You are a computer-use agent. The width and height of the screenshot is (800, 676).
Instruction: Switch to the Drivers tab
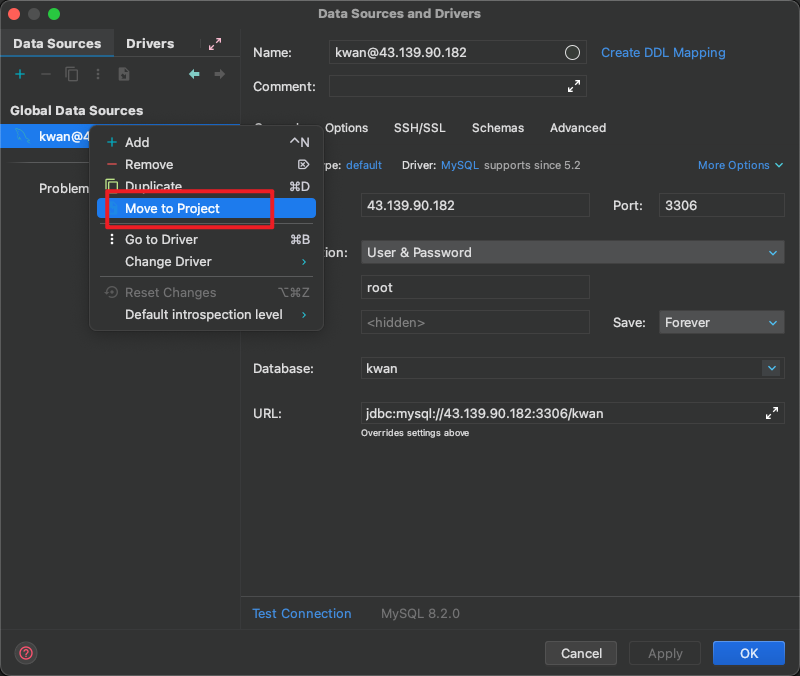pyautogui.click(x=150, y=43)
